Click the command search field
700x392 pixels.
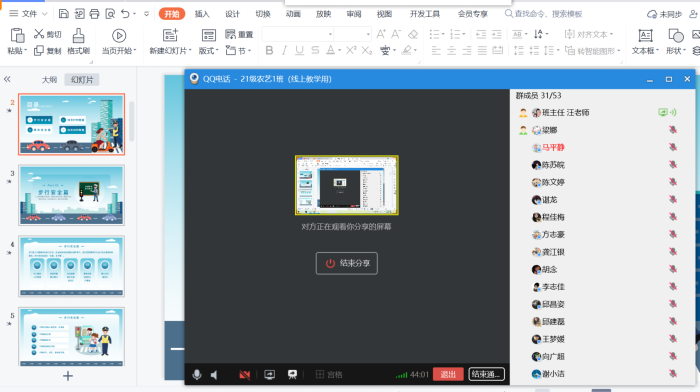[x=543, y=14]
